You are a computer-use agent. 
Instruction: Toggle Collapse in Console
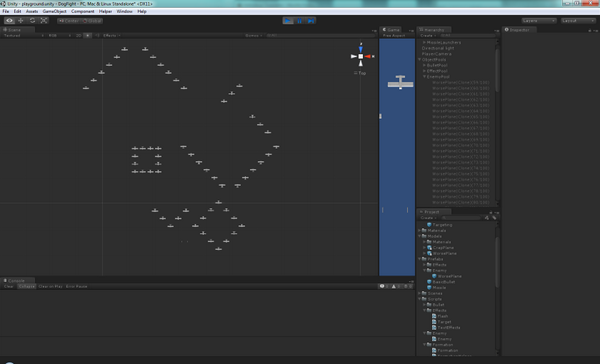tap(26, 286)
